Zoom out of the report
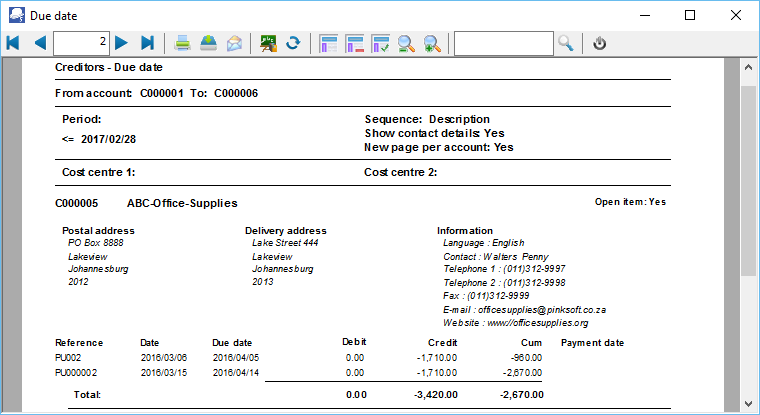Image resolution: width=760 pixels, height=415 pixels. click(406, 43)
